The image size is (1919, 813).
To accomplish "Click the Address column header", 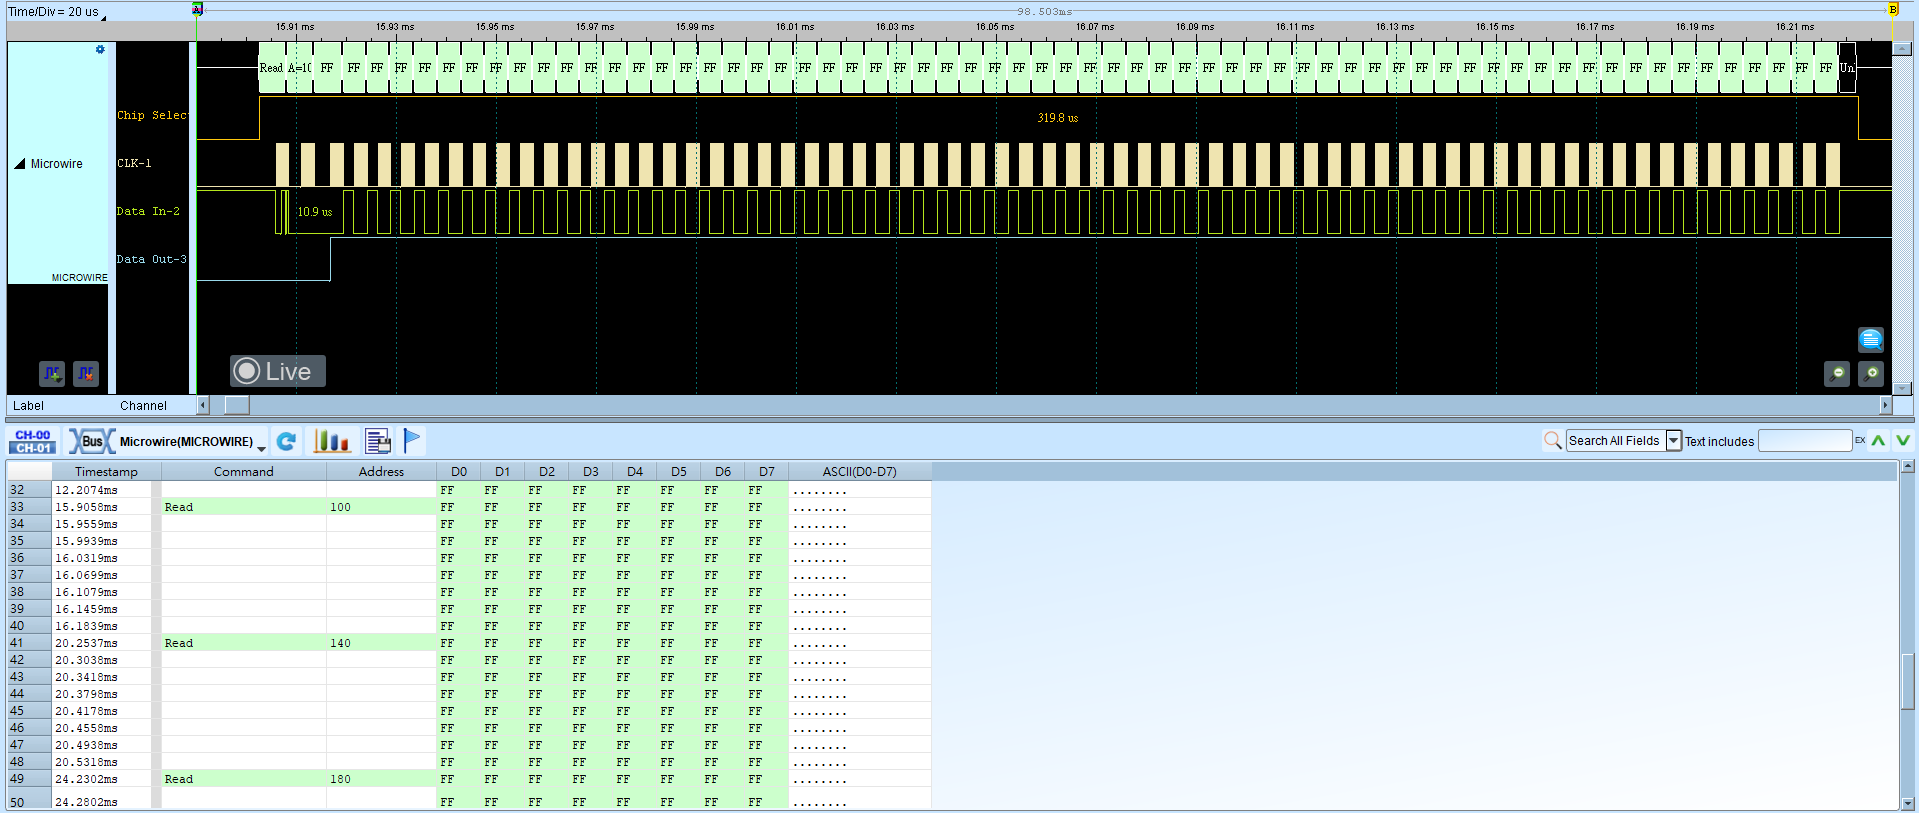I will click(x=381, y=472).
